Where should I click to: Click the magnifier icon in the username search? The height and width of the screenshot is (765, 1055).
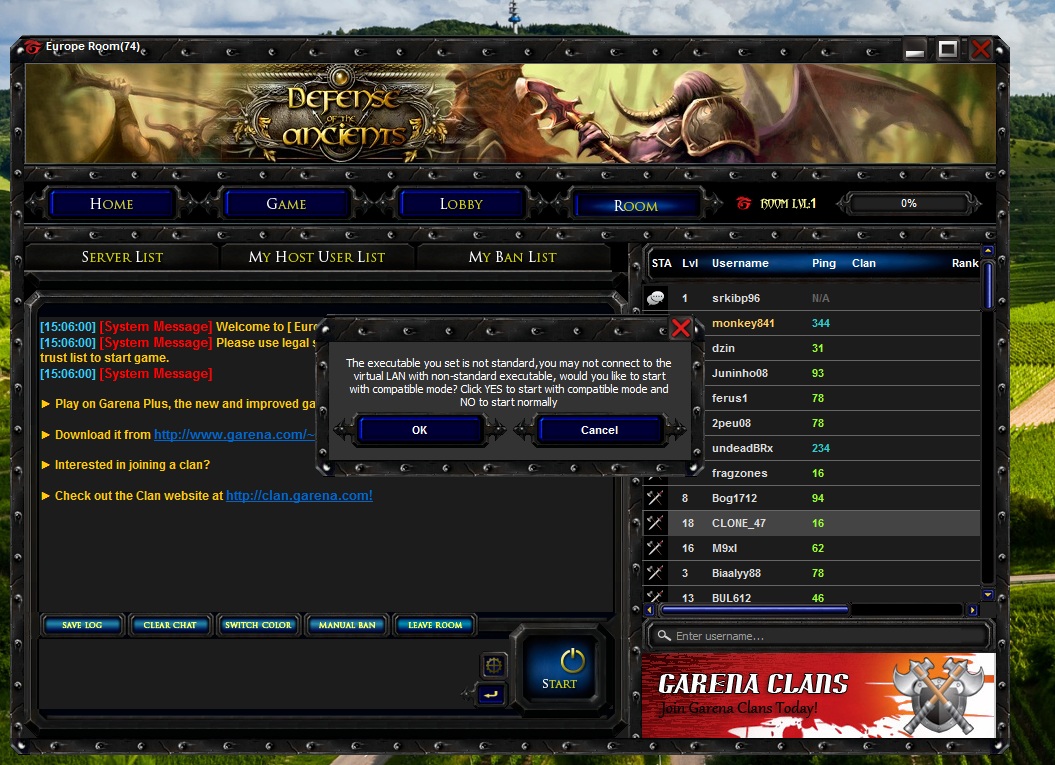(663, 635)
